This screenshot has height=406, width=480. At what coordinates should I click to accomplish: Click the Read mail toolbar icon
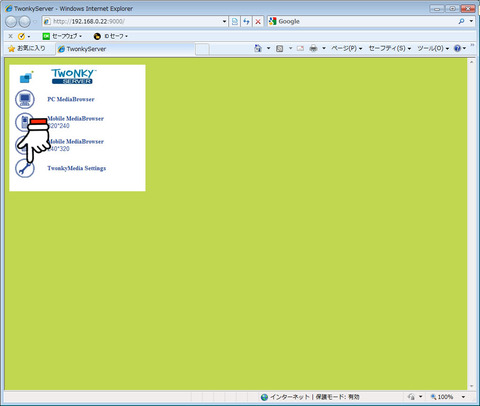coord(300,49)
